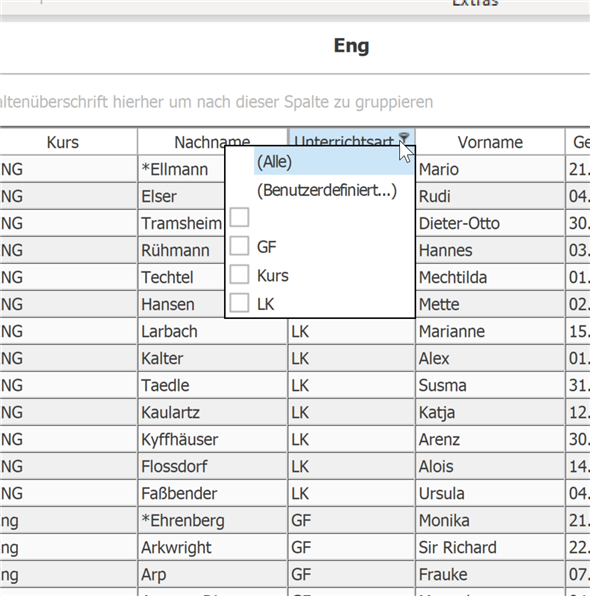
Task: Click the first name Susma
Action: [x=442, y=385]
